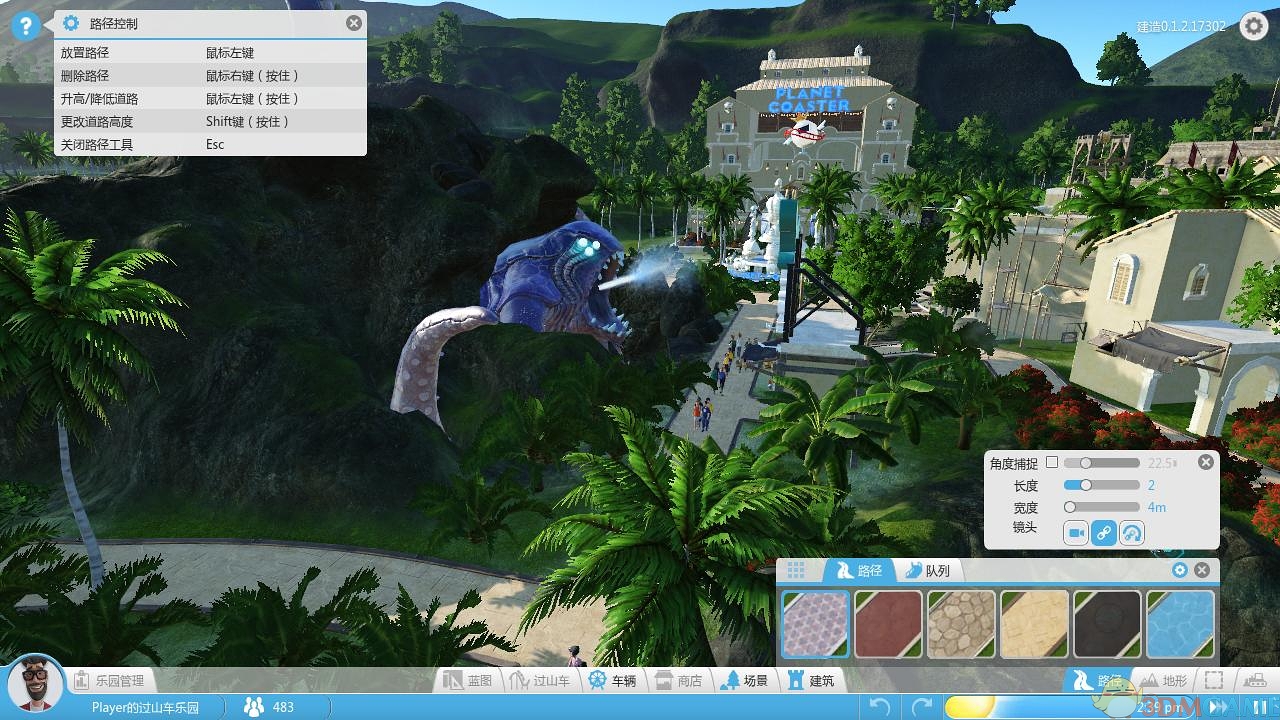Click the chain link camera icon

[1103, 533]
